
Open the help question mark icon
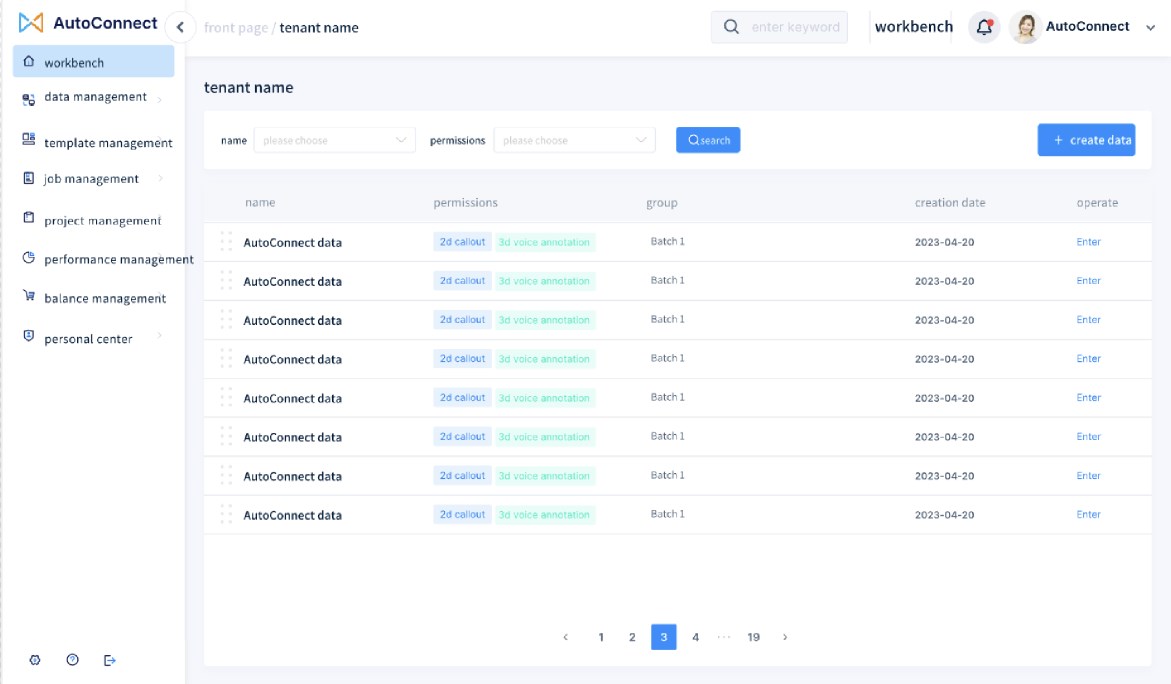click(72, 660)
